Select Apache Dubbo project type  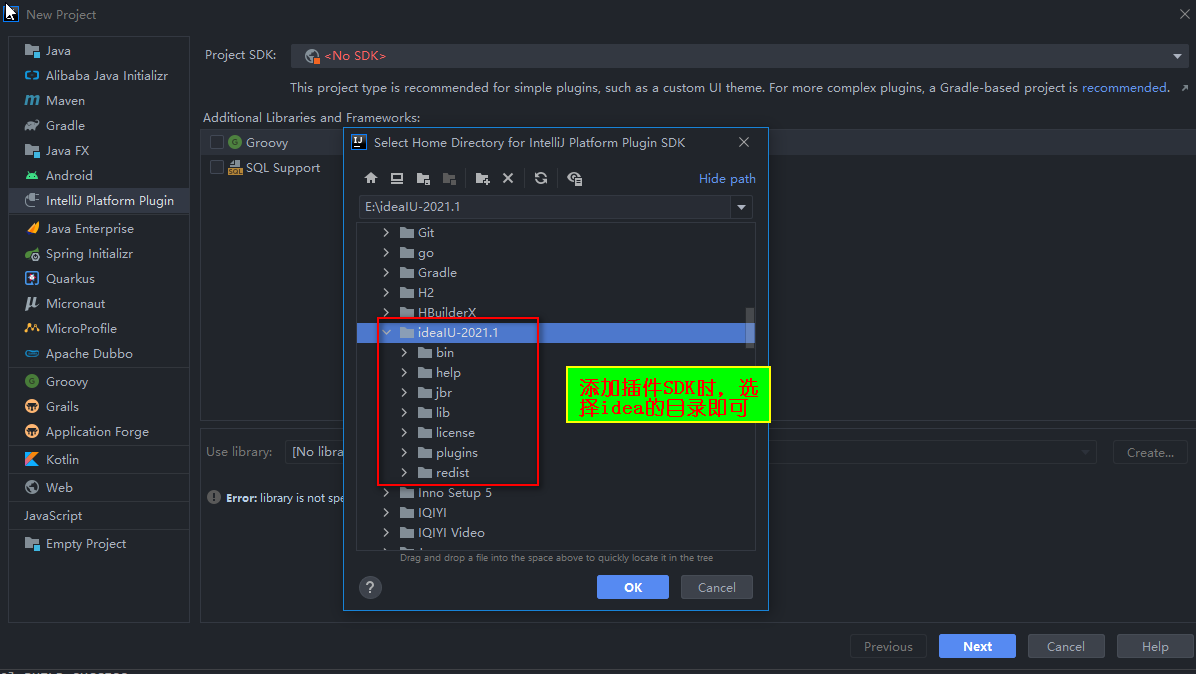pos(99,354)
